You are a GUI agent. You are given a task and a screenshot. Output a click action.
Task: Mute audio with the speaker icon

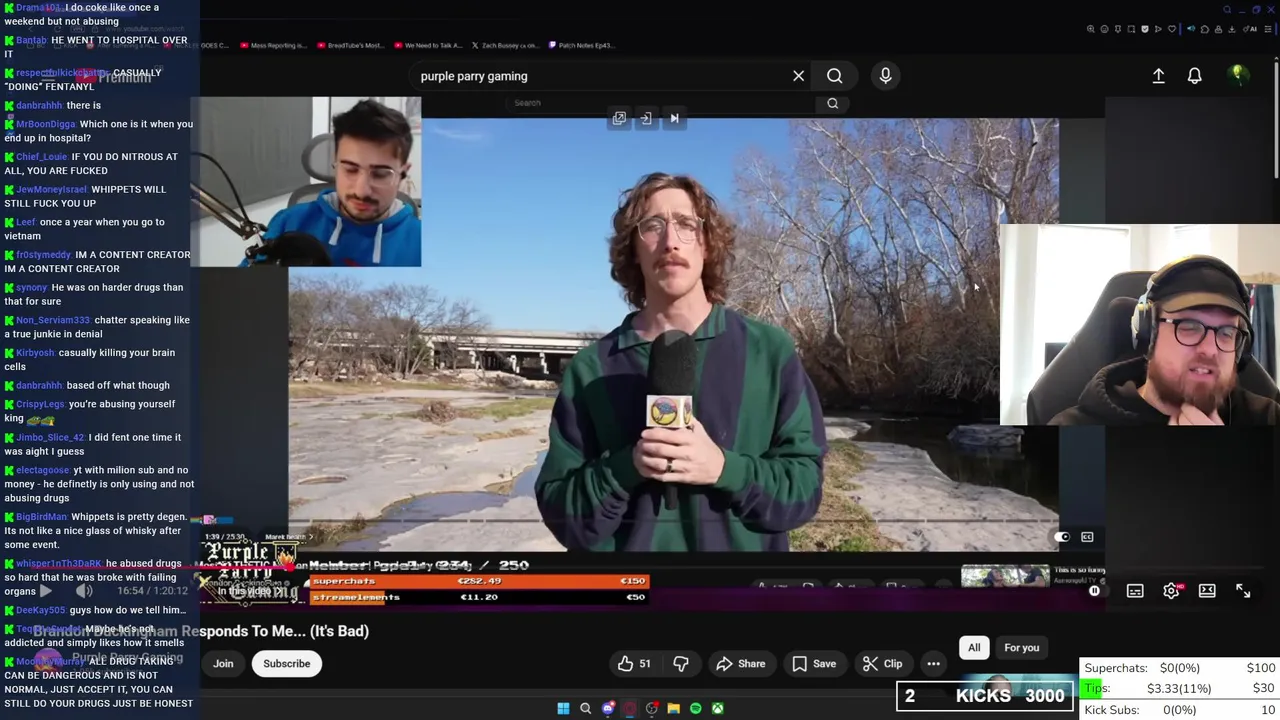click(84, 591)
